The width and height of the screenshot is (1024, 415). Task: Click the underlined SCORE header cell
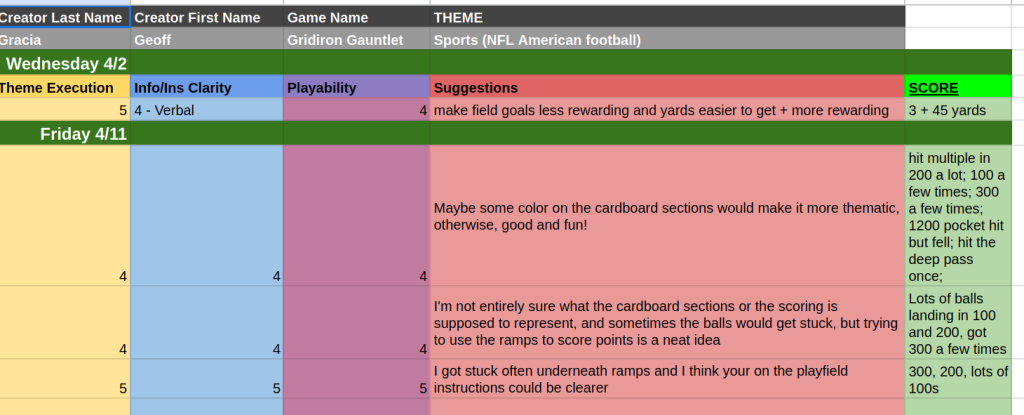957,87
